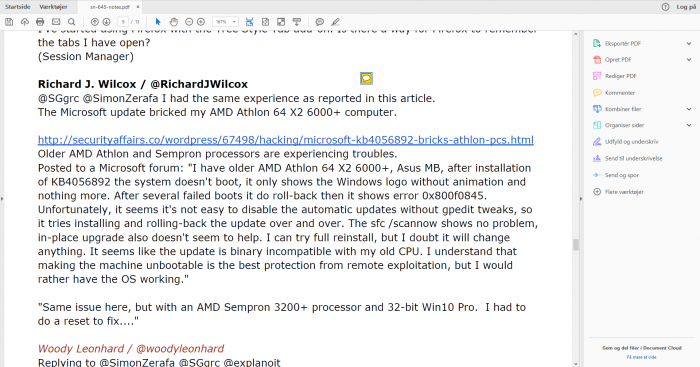This screenshot has height=367, width=700.
Task: Select the Hand pan tool
Action: (174, 22)
